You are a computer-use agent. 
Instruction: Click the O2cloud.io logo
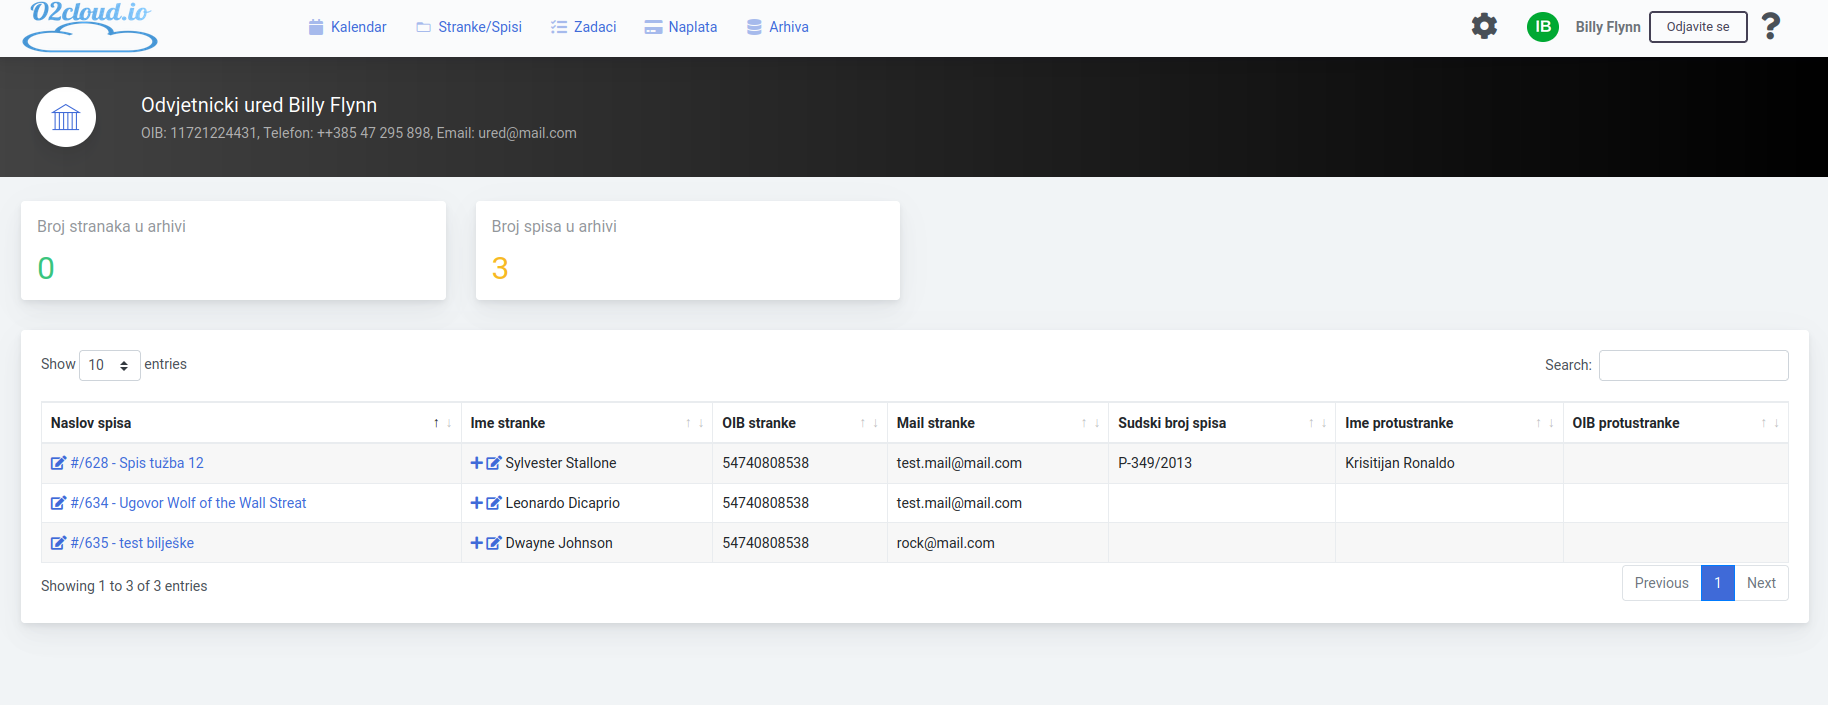pos(90,27)
